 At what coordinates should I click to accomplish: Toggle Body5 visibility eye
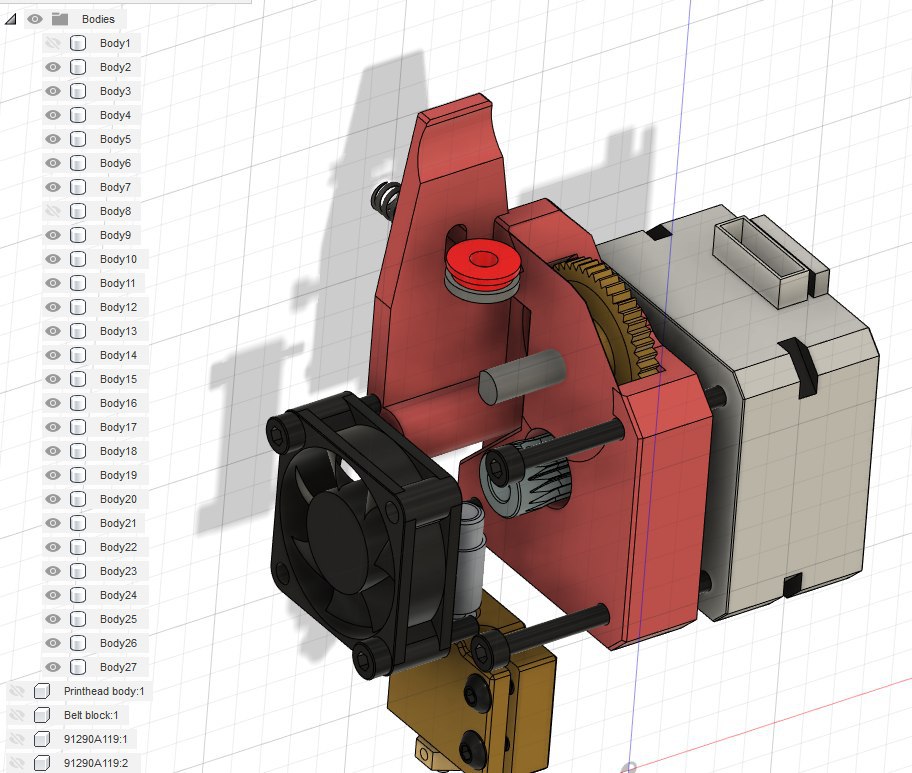[x=53, y=139]
